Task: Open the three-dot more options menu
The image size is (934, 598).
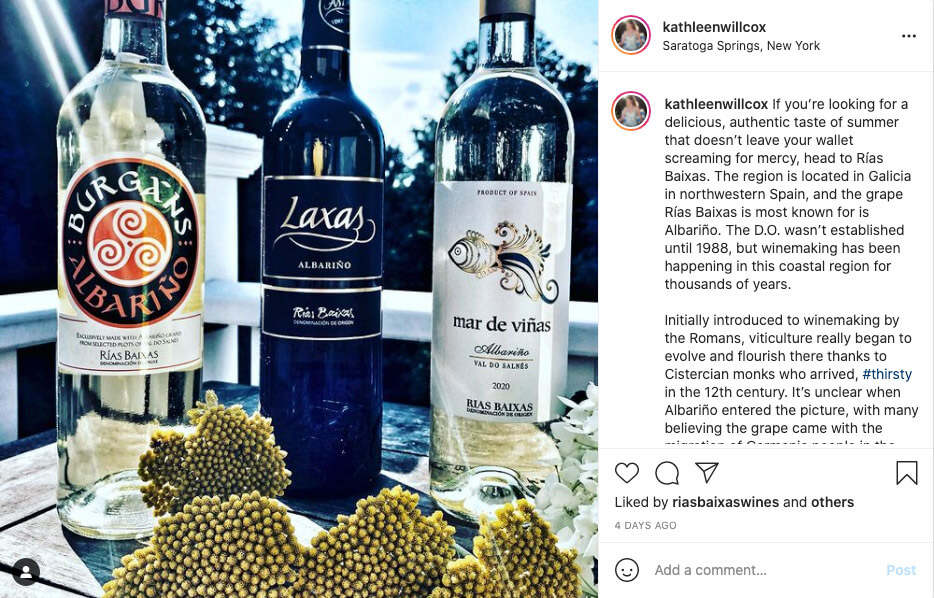Action: click(x=909, y=36)
